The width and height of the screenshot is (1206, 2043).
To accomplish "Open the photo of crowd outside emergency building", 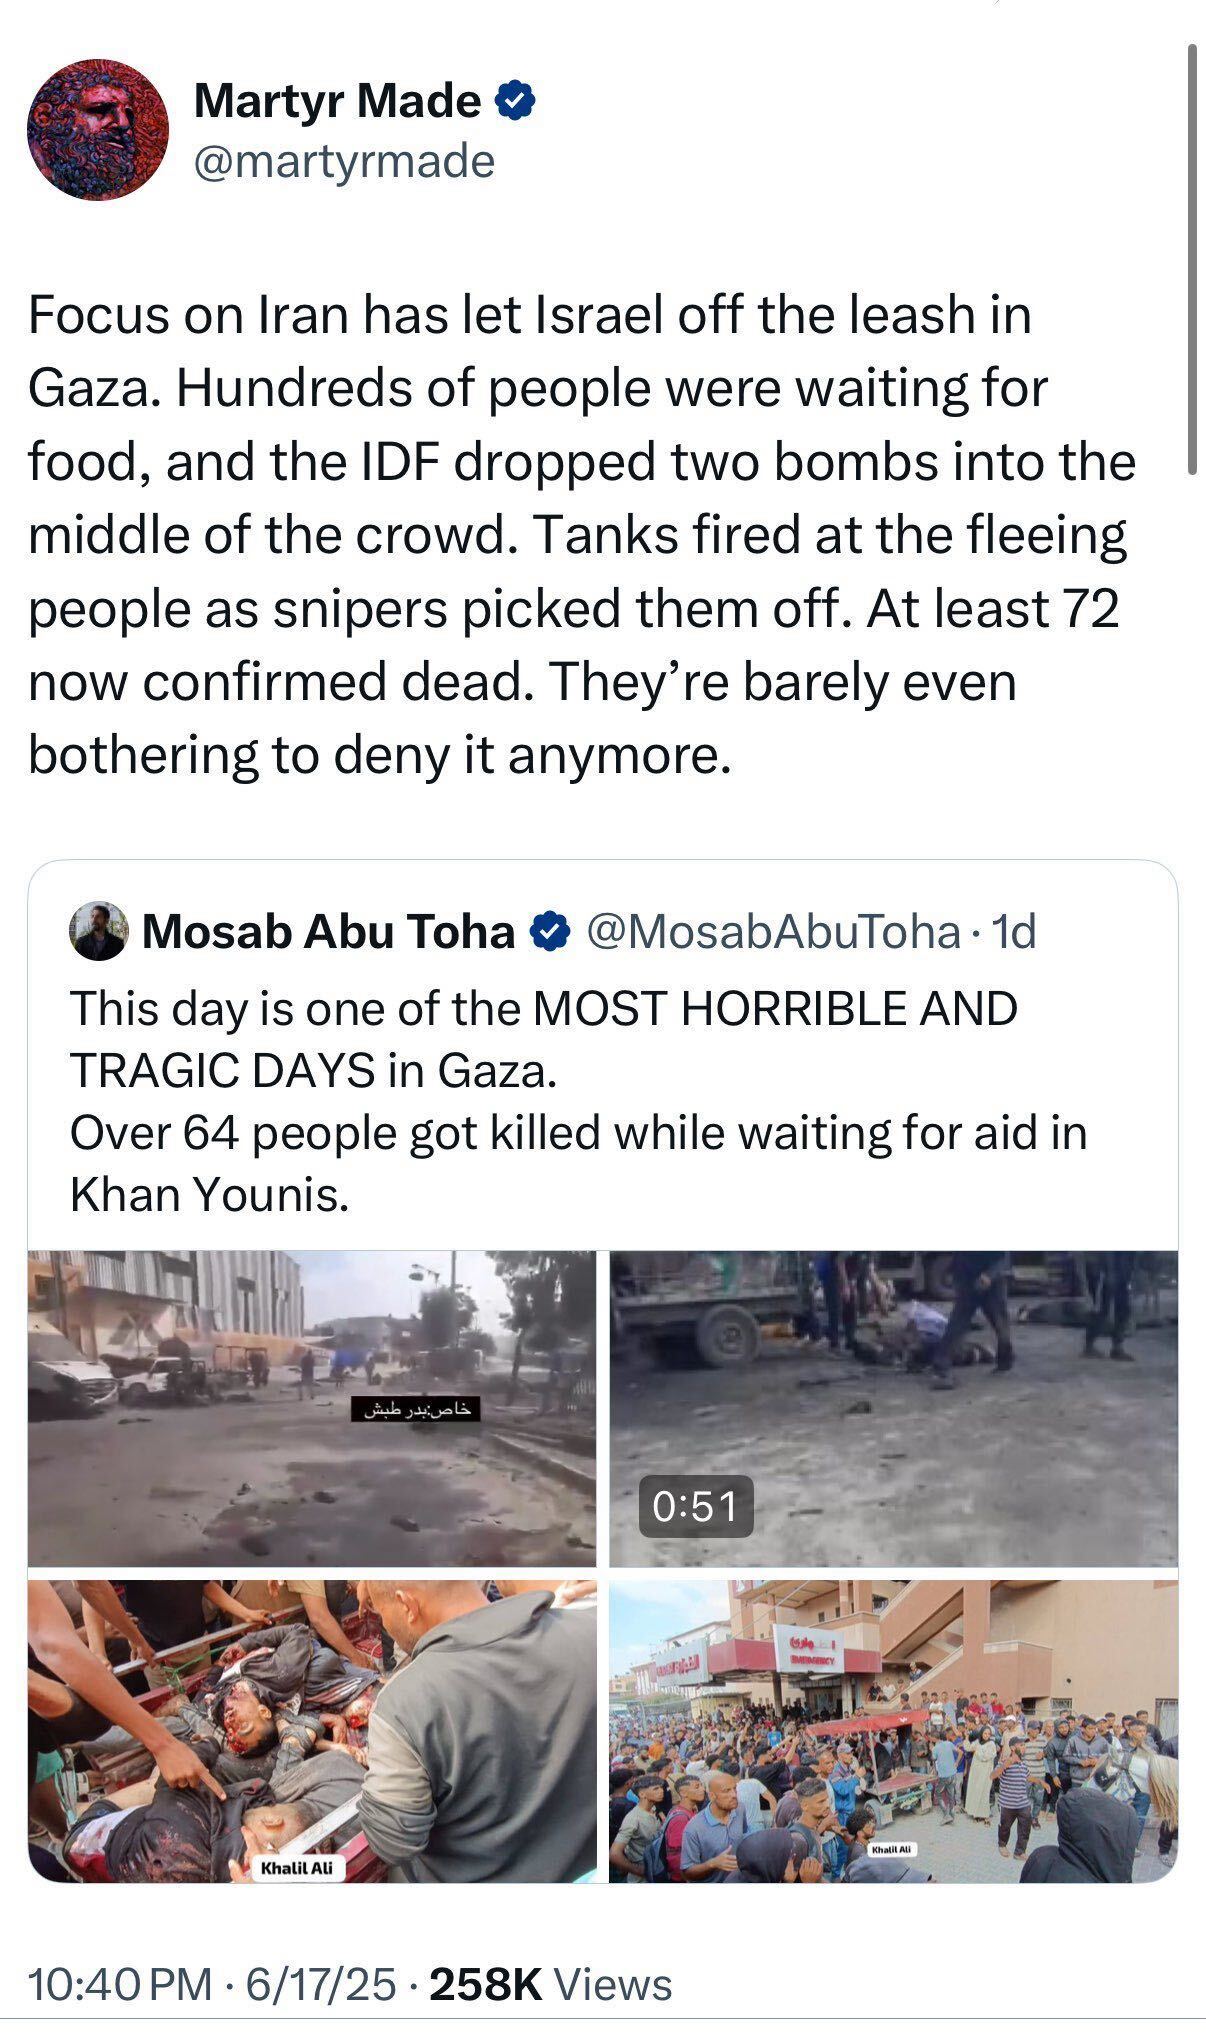I will [x=893, y=1730].
